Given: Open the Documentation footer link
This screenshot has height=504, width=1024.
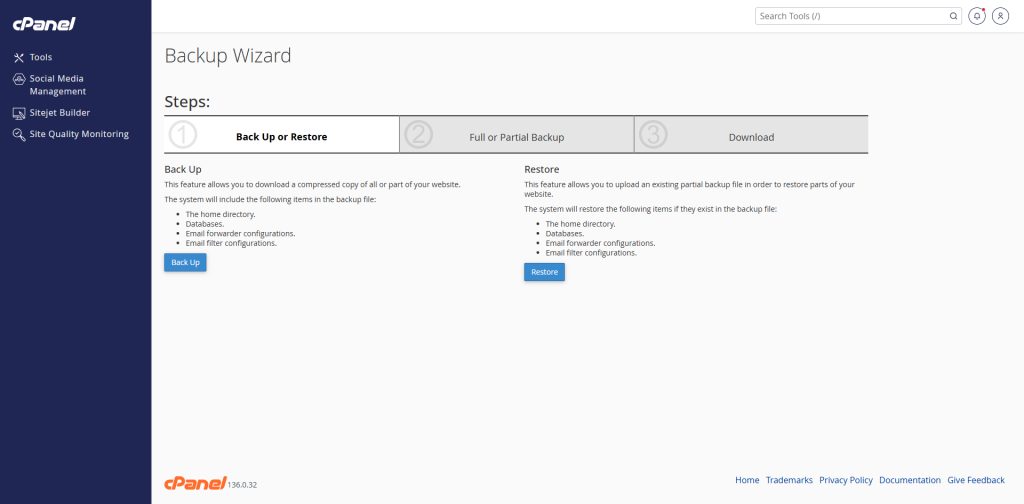Looking at the screenshot, I should 910,480.
